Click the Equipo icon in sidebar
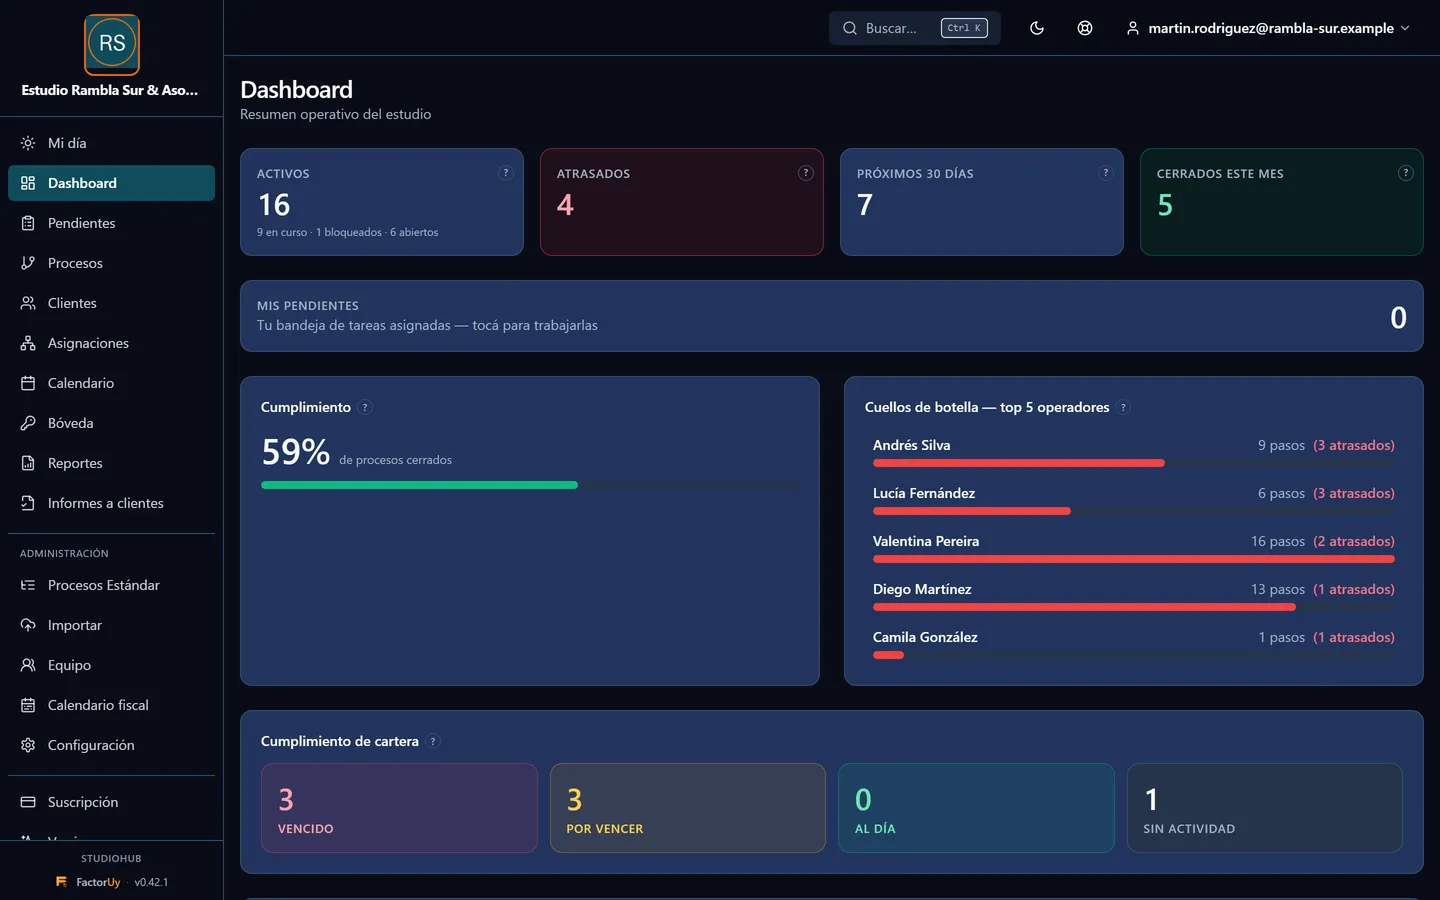 tap(28, 665)
